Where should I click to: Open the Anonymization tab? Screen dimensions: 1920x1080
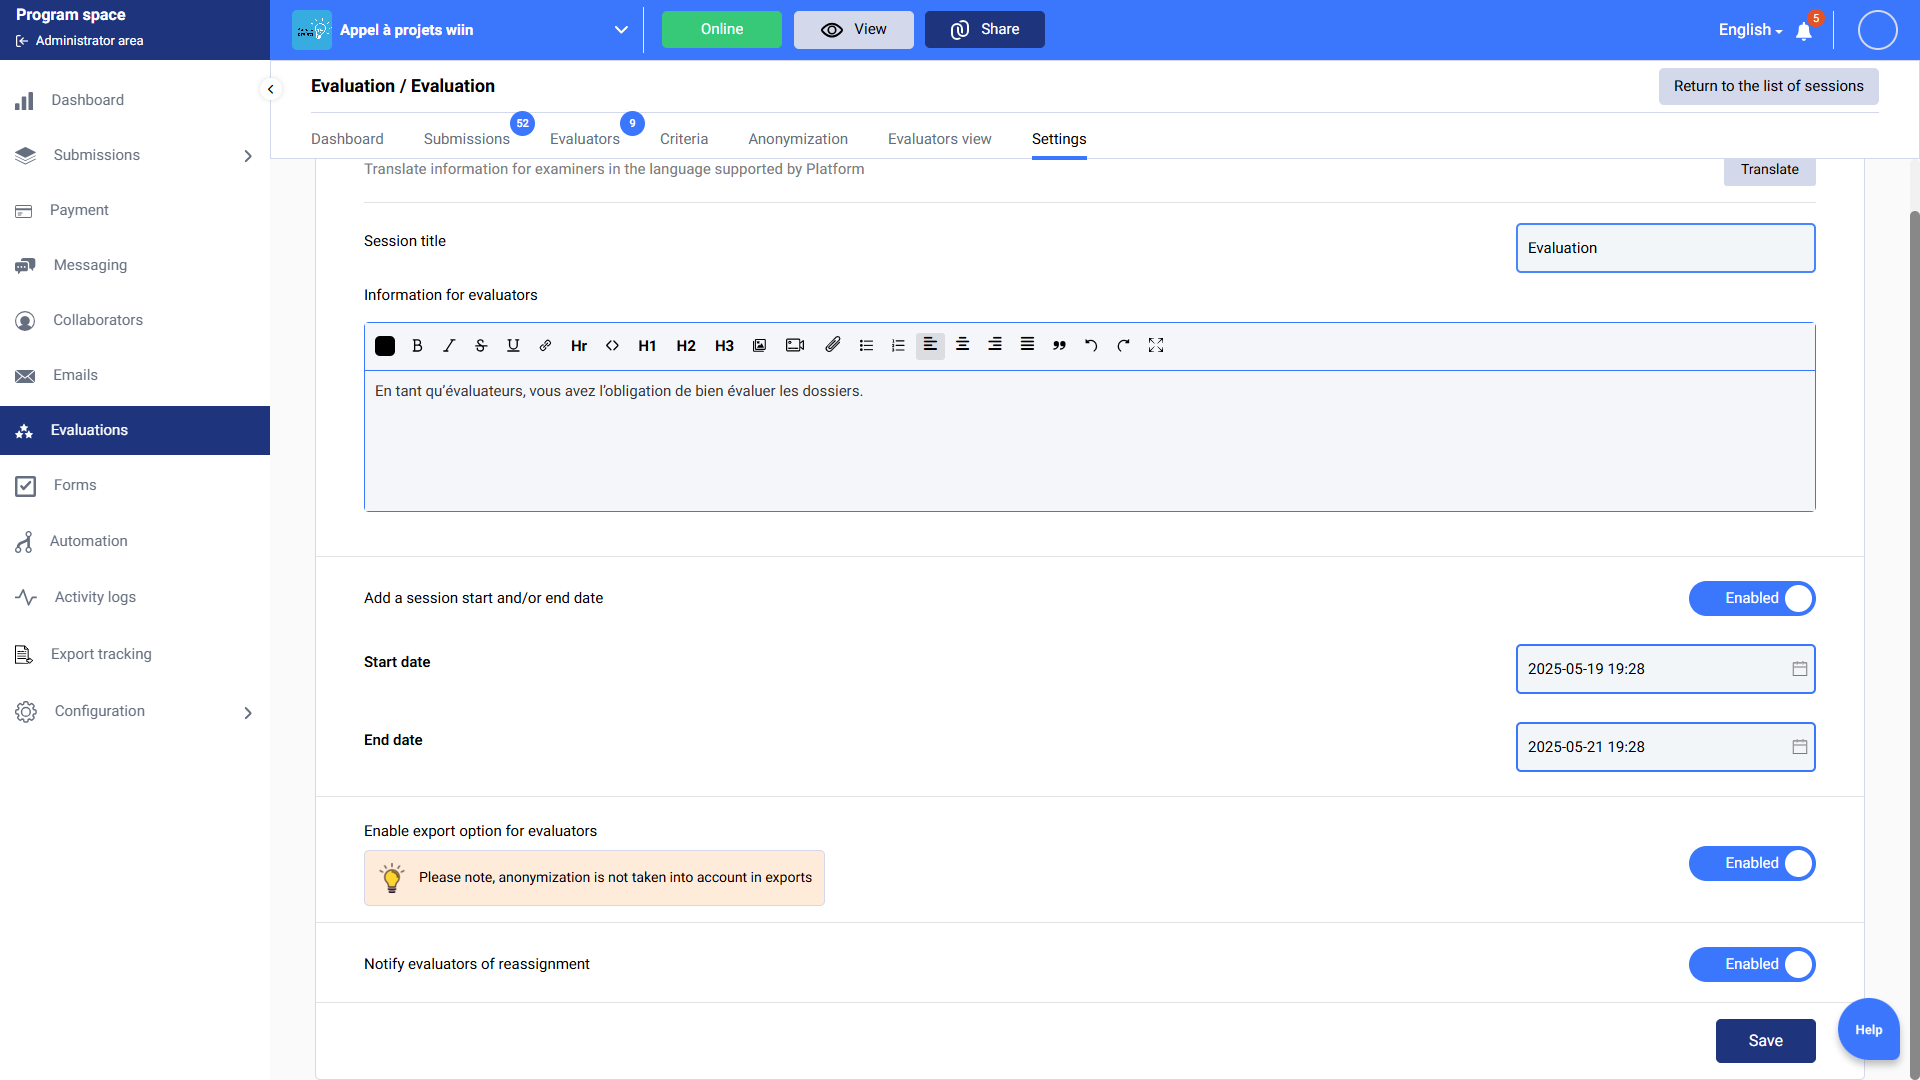(798, 139)
